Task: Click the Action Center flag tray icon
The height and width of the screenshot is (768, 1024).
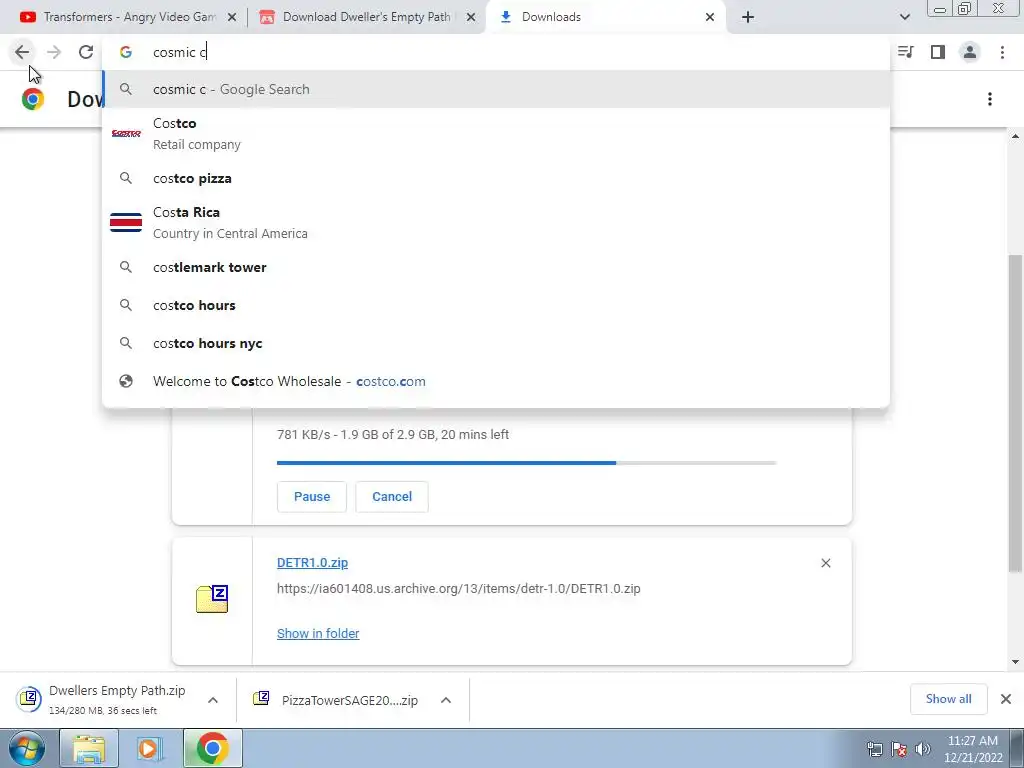Action: coord(899,749)
